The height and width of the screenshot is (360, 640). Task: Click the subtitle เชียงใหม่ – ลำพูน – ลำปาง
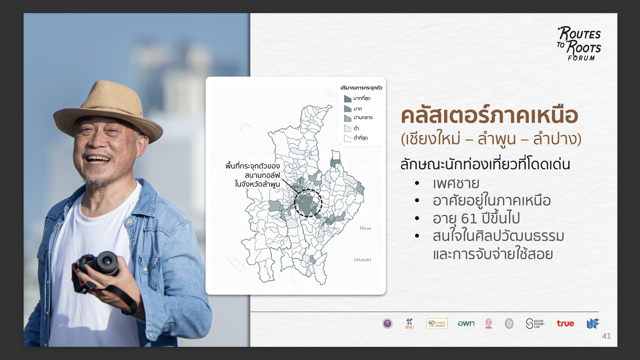(x=491, y=139)
